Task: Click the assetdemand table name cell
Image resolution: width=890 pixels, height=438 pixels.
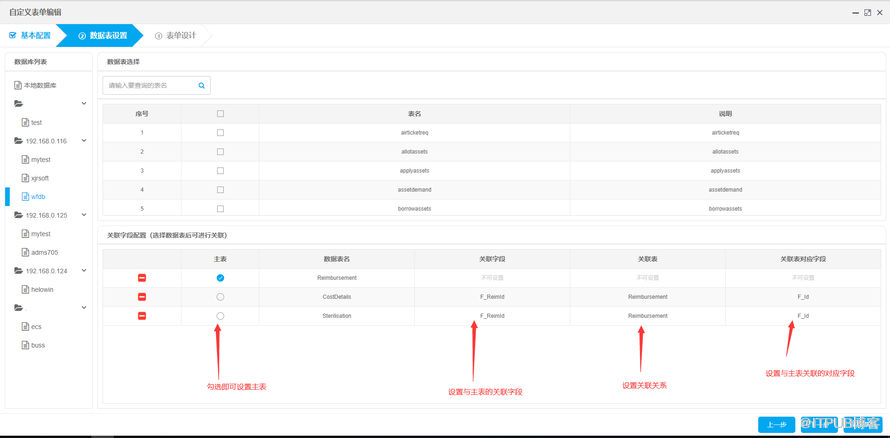Action: pyautogui.click(x=414, y=189)
